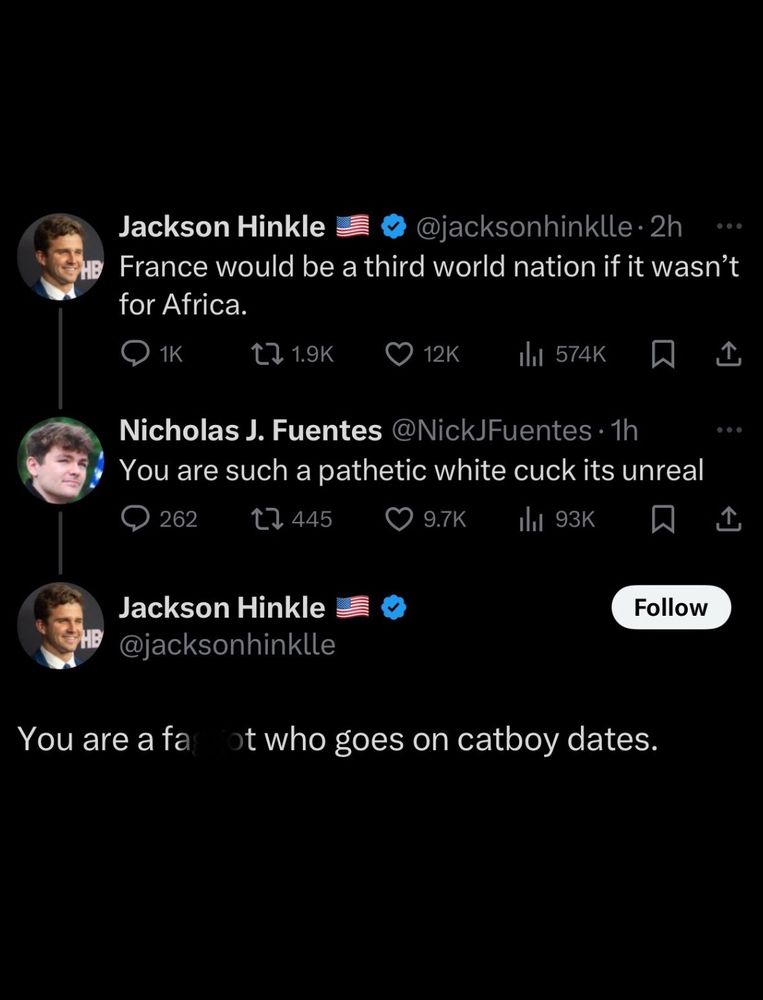The width and height of the screenshot is (763, 1000).
Task: Open more options on Fuentes's reply
Action: tap(729, 430)
